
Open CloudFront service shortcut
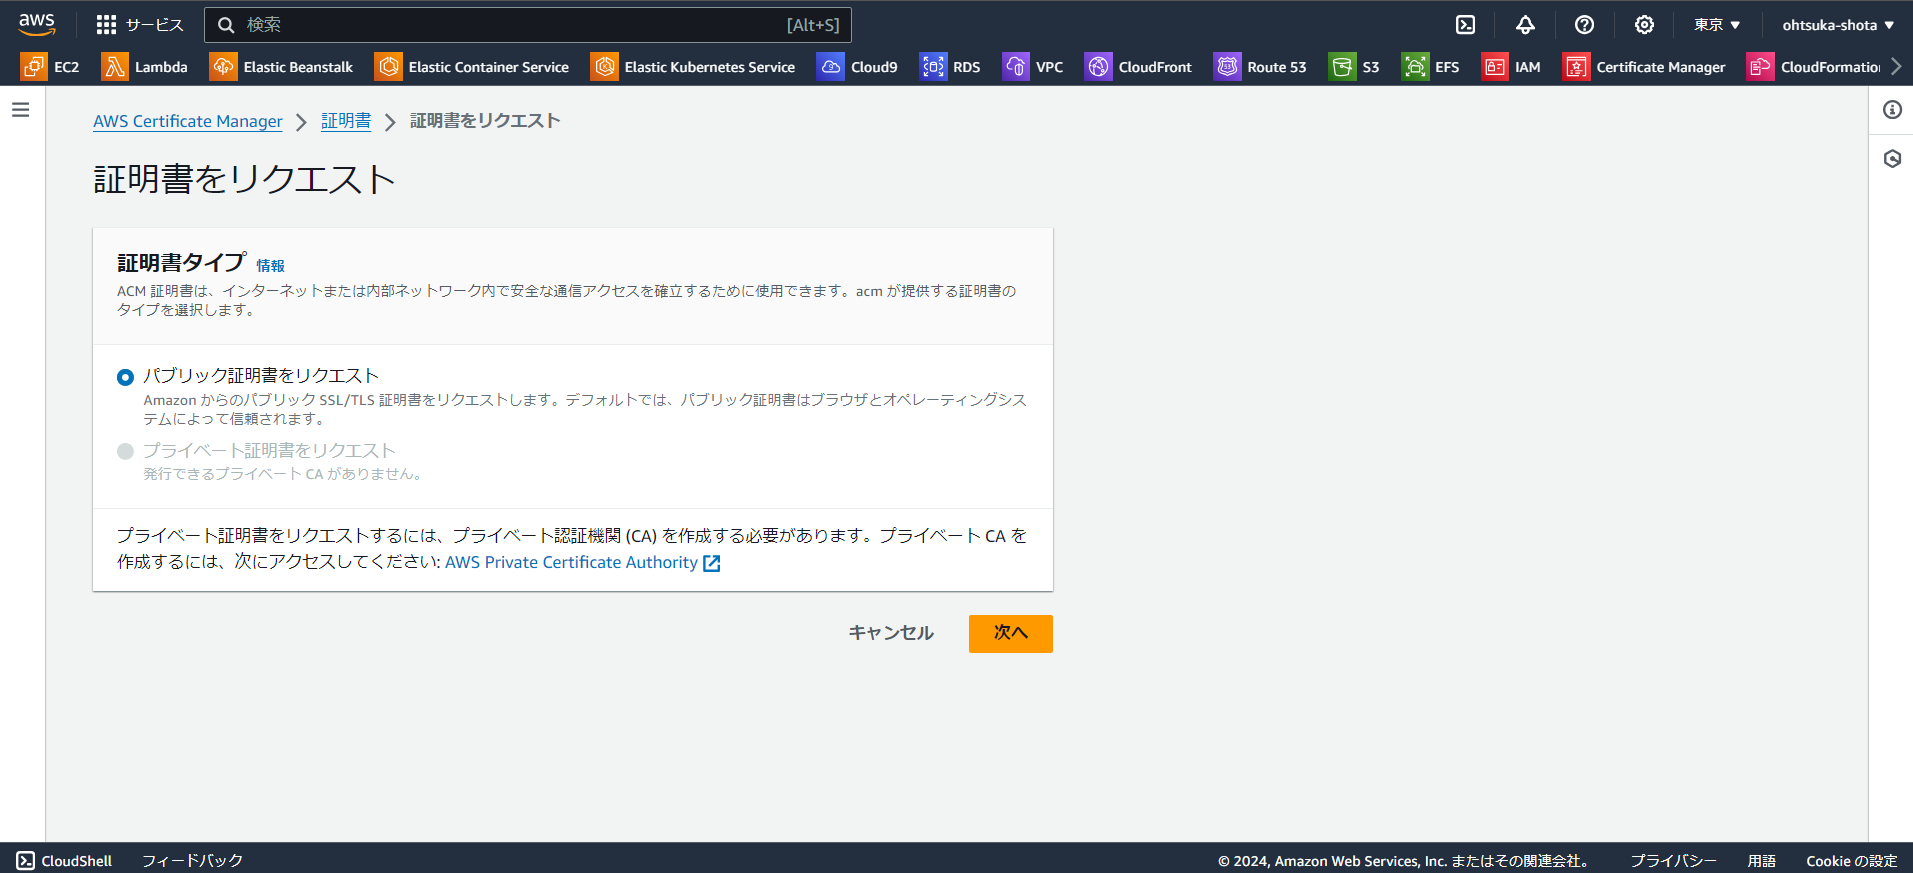1139,67
